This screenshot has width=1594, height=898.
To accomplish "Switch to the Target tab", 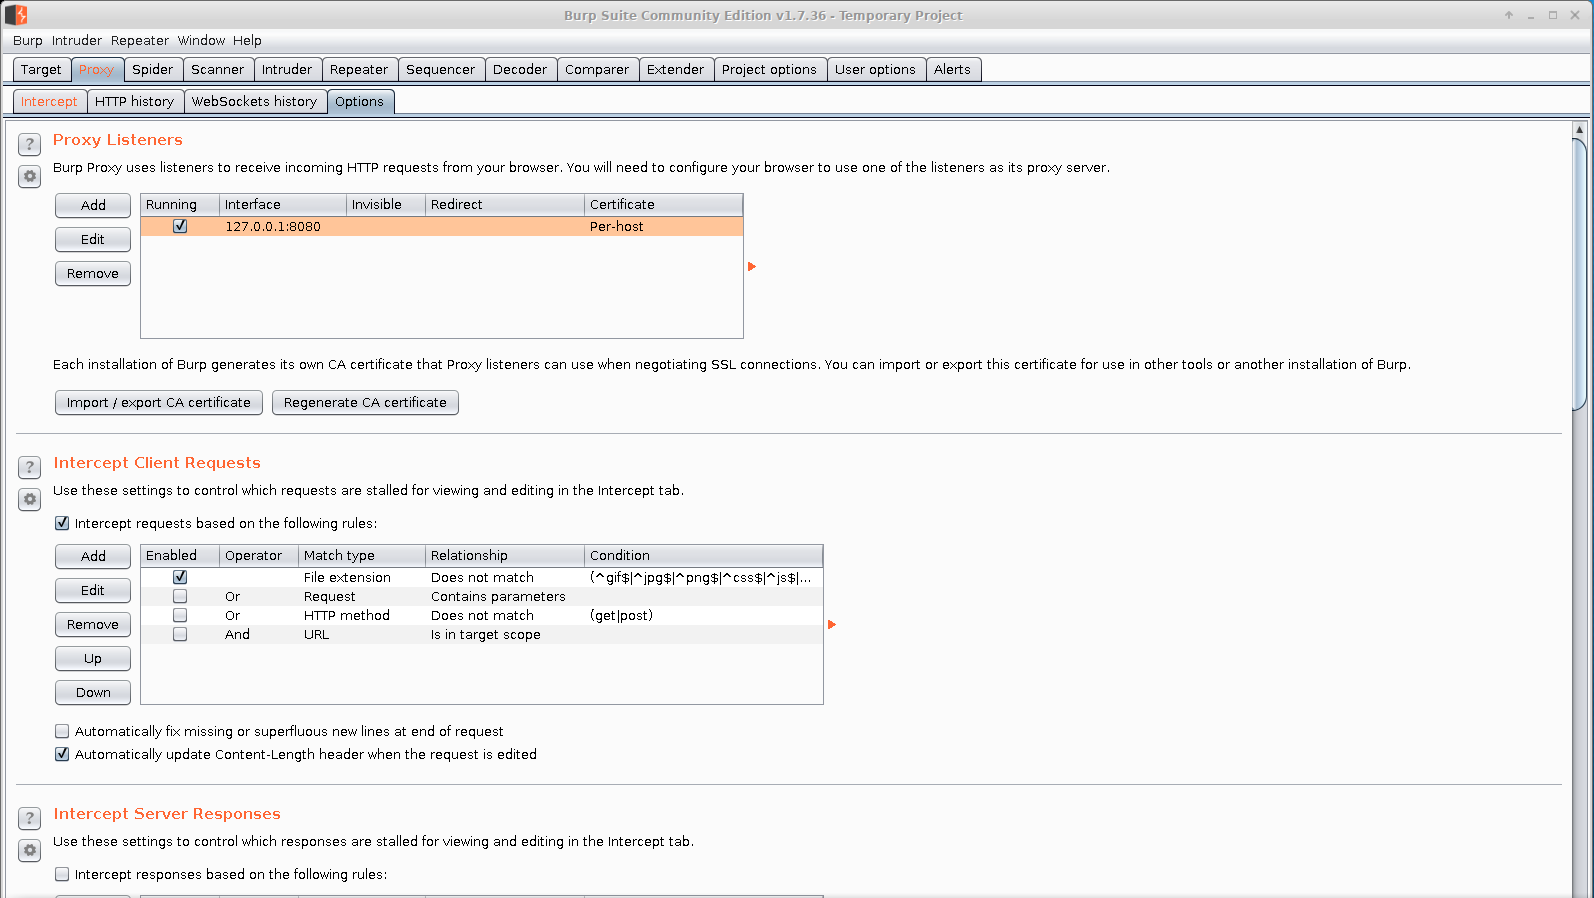I will click(41, 70).
